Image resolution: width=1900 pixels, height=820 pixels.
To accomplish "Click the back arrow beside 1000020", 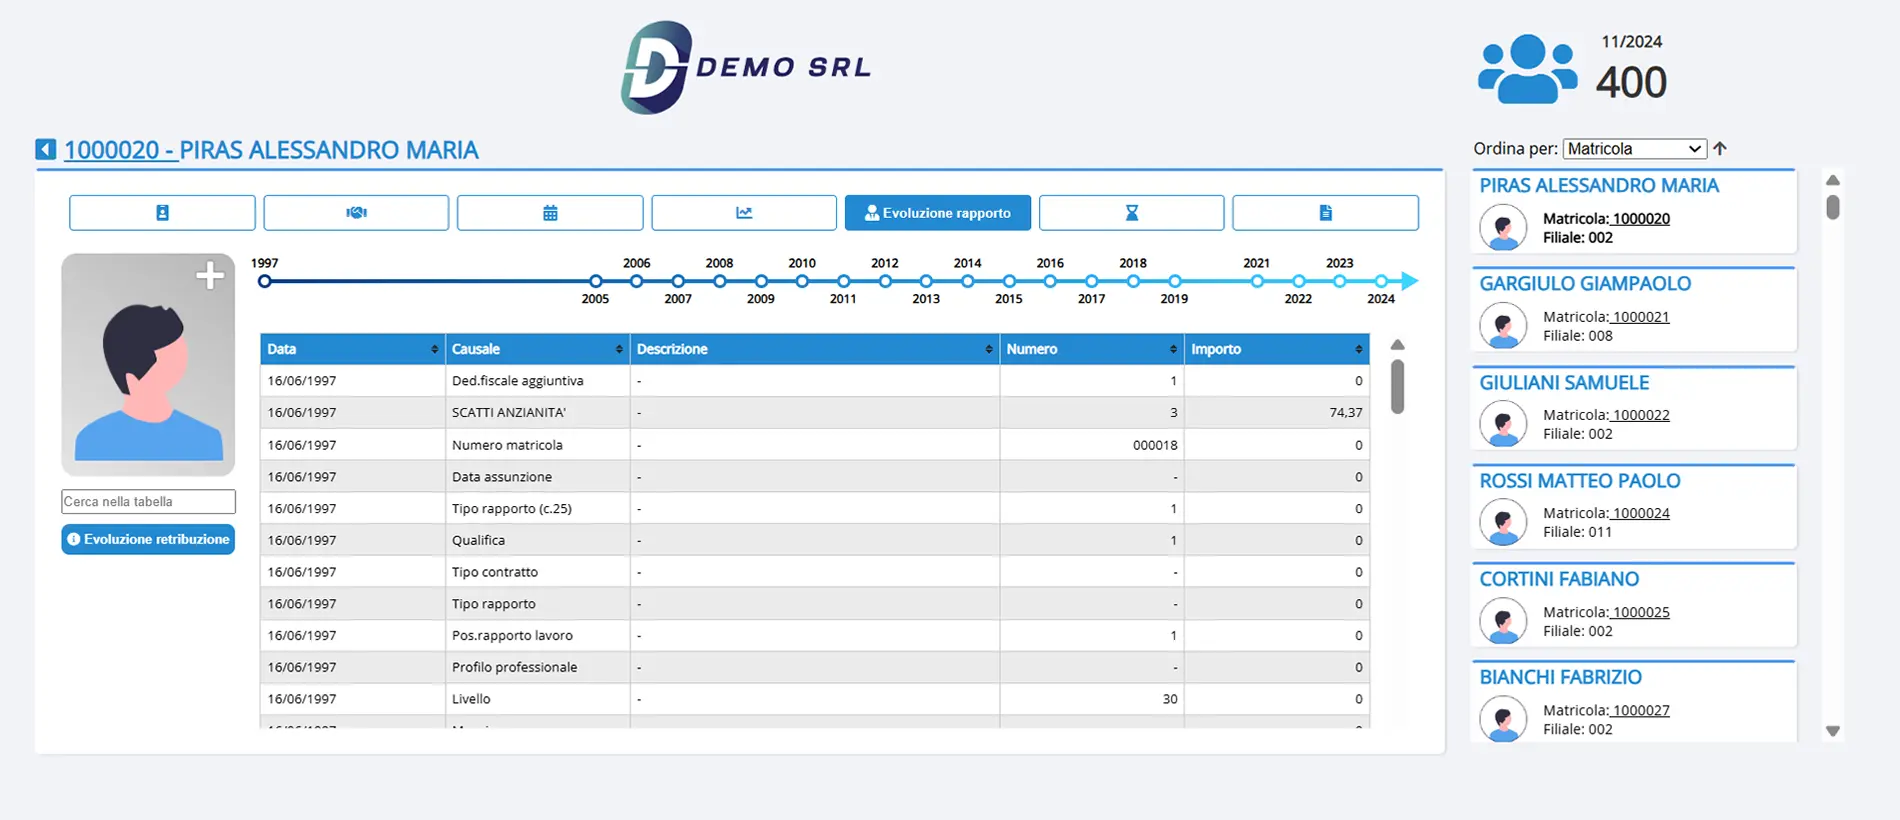I will coord(45,149).
